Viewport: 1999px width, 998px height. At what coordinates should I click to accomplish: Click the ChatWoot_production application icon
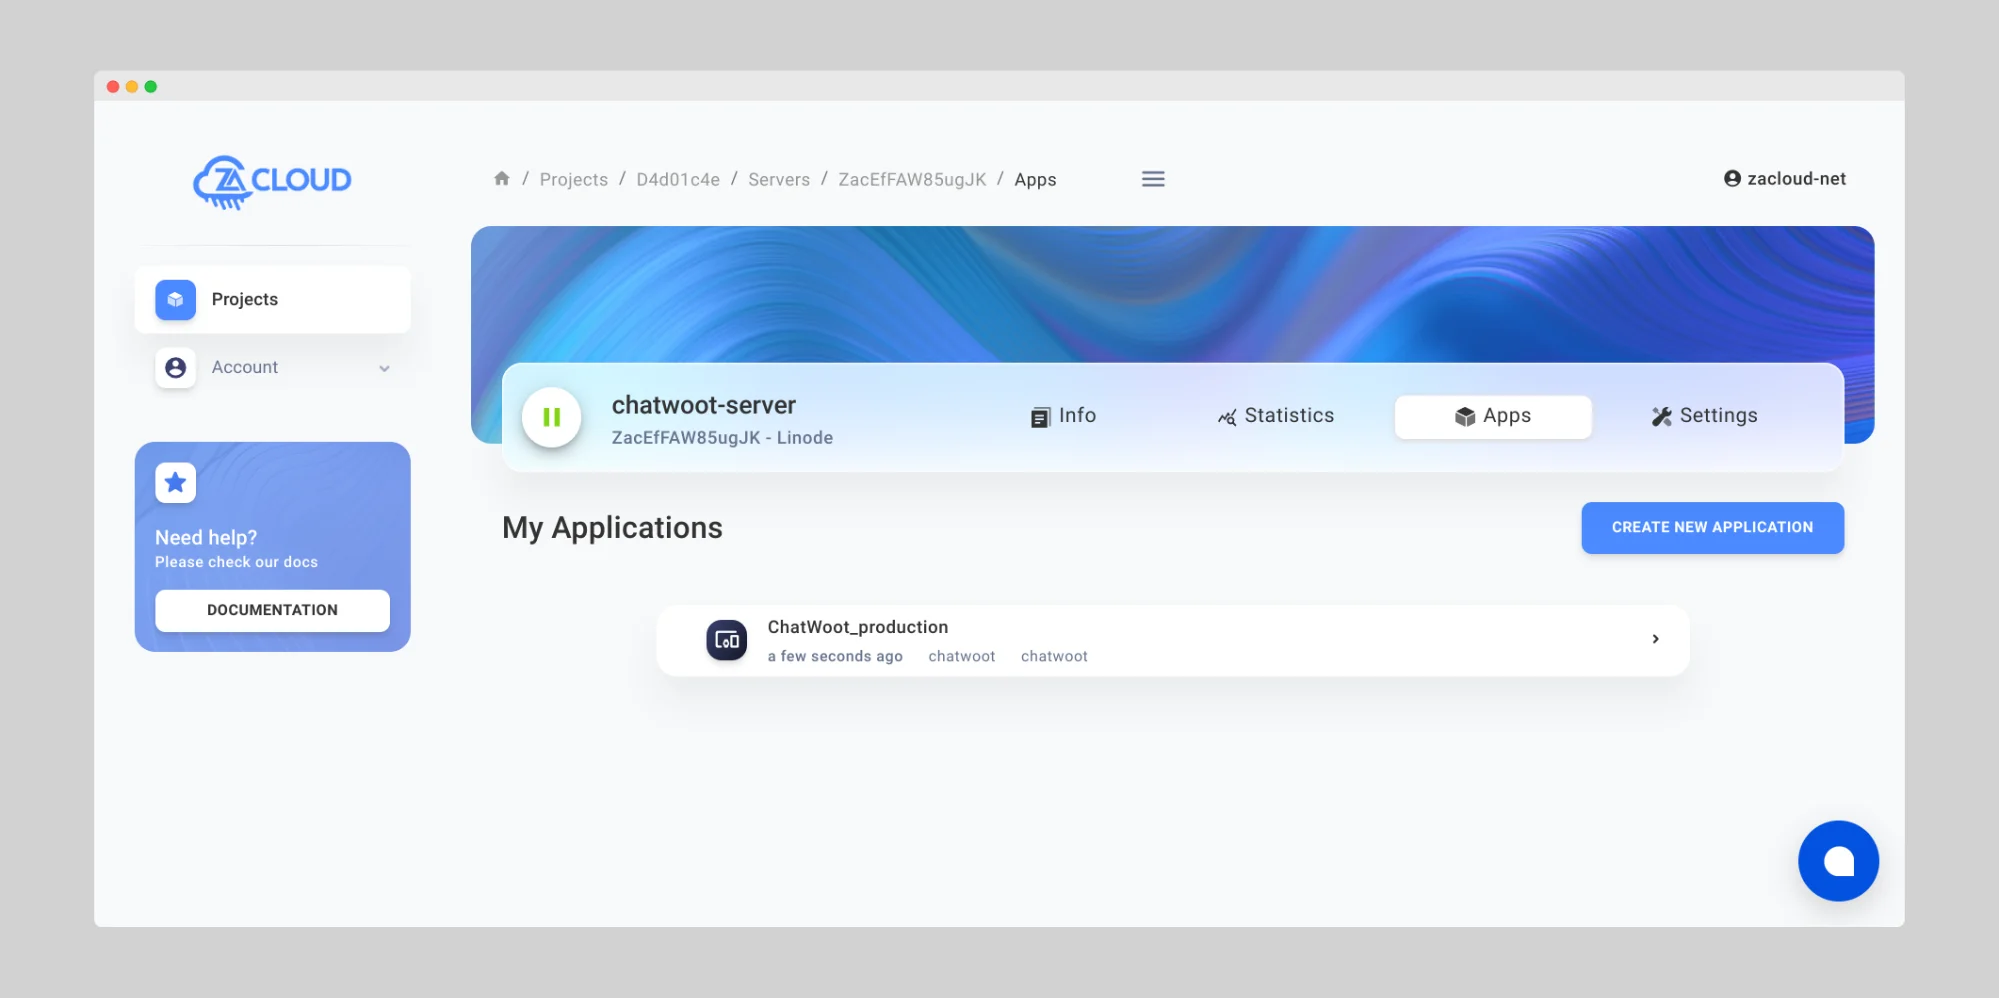[x=726, y=639]
